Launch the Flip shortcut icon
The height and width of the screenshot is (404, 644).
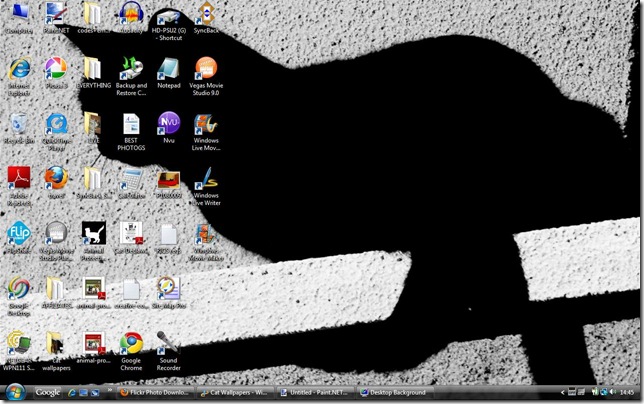[x=19, y=237]
